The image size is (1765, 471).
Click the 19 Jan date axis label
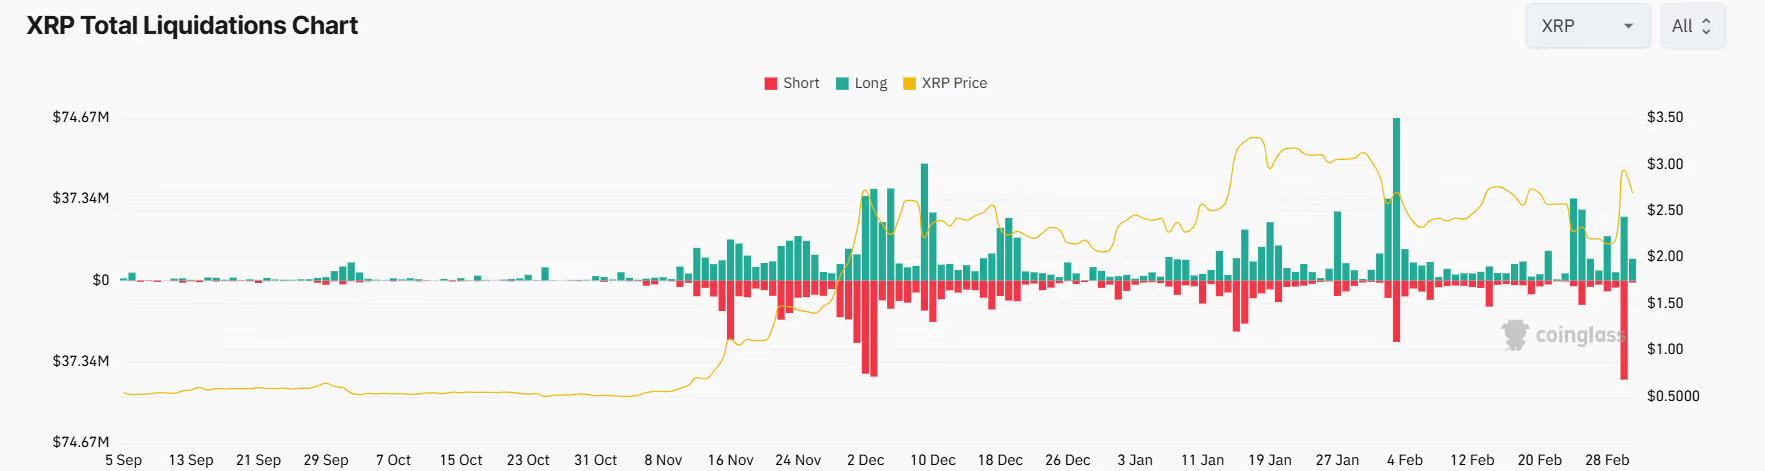click(x=1269, y=460)
